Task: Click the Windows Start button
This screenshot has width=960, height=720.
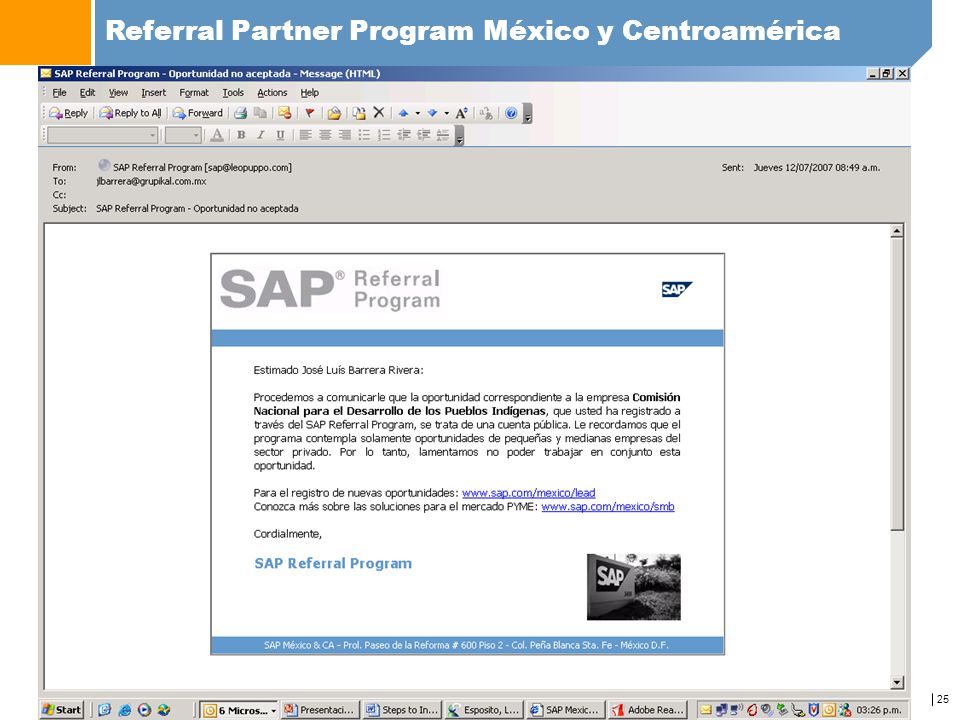Action: pyautogui.click(x=62, y=710)
